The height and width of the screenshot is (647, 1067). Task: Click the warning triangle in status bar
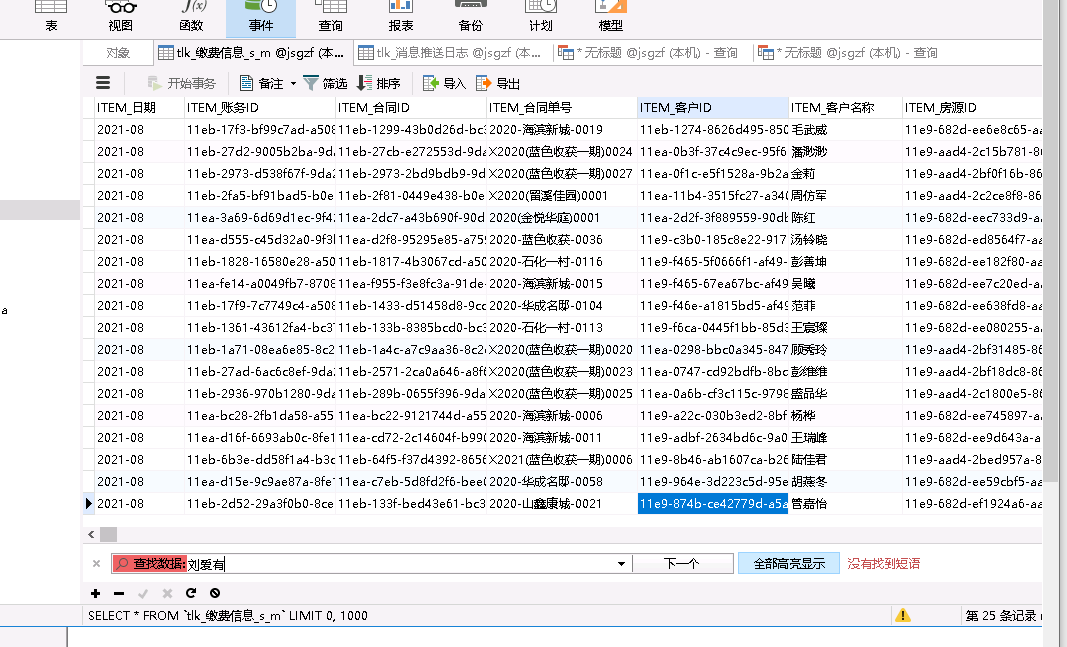(903, 616)
